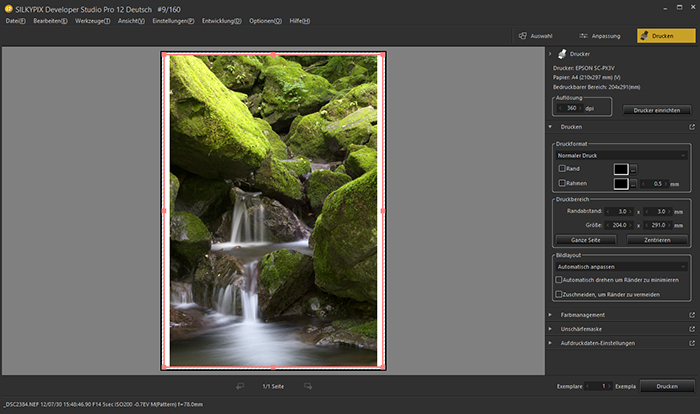
Task: Enable the Rand checkbox
Action: (561, 169)
